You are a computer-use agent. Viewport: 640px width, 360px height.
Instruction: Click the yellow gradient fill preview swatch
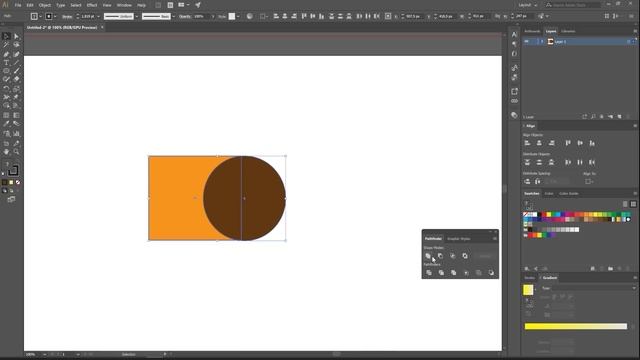tap(528, 290)
